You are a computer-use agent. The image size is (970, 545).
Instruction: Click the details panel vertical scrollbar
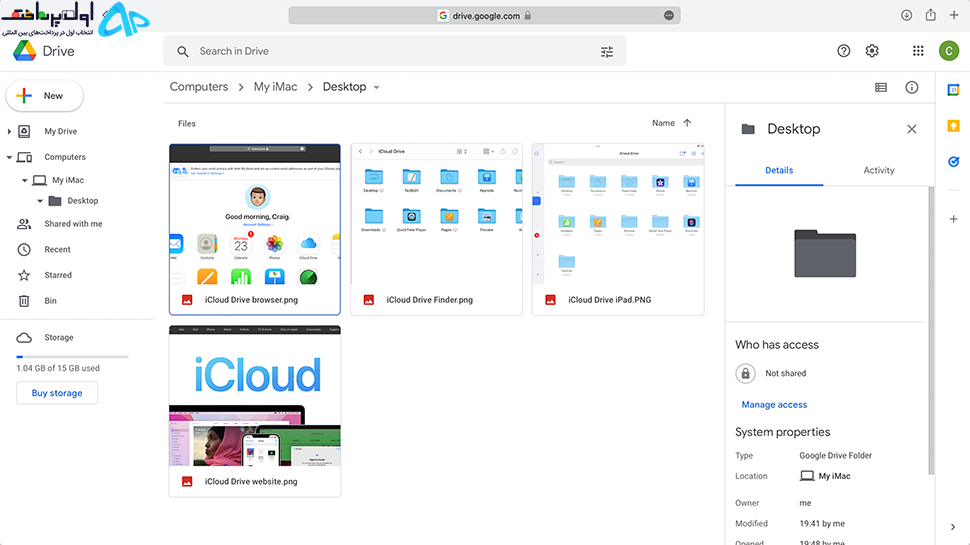[931, 330]
